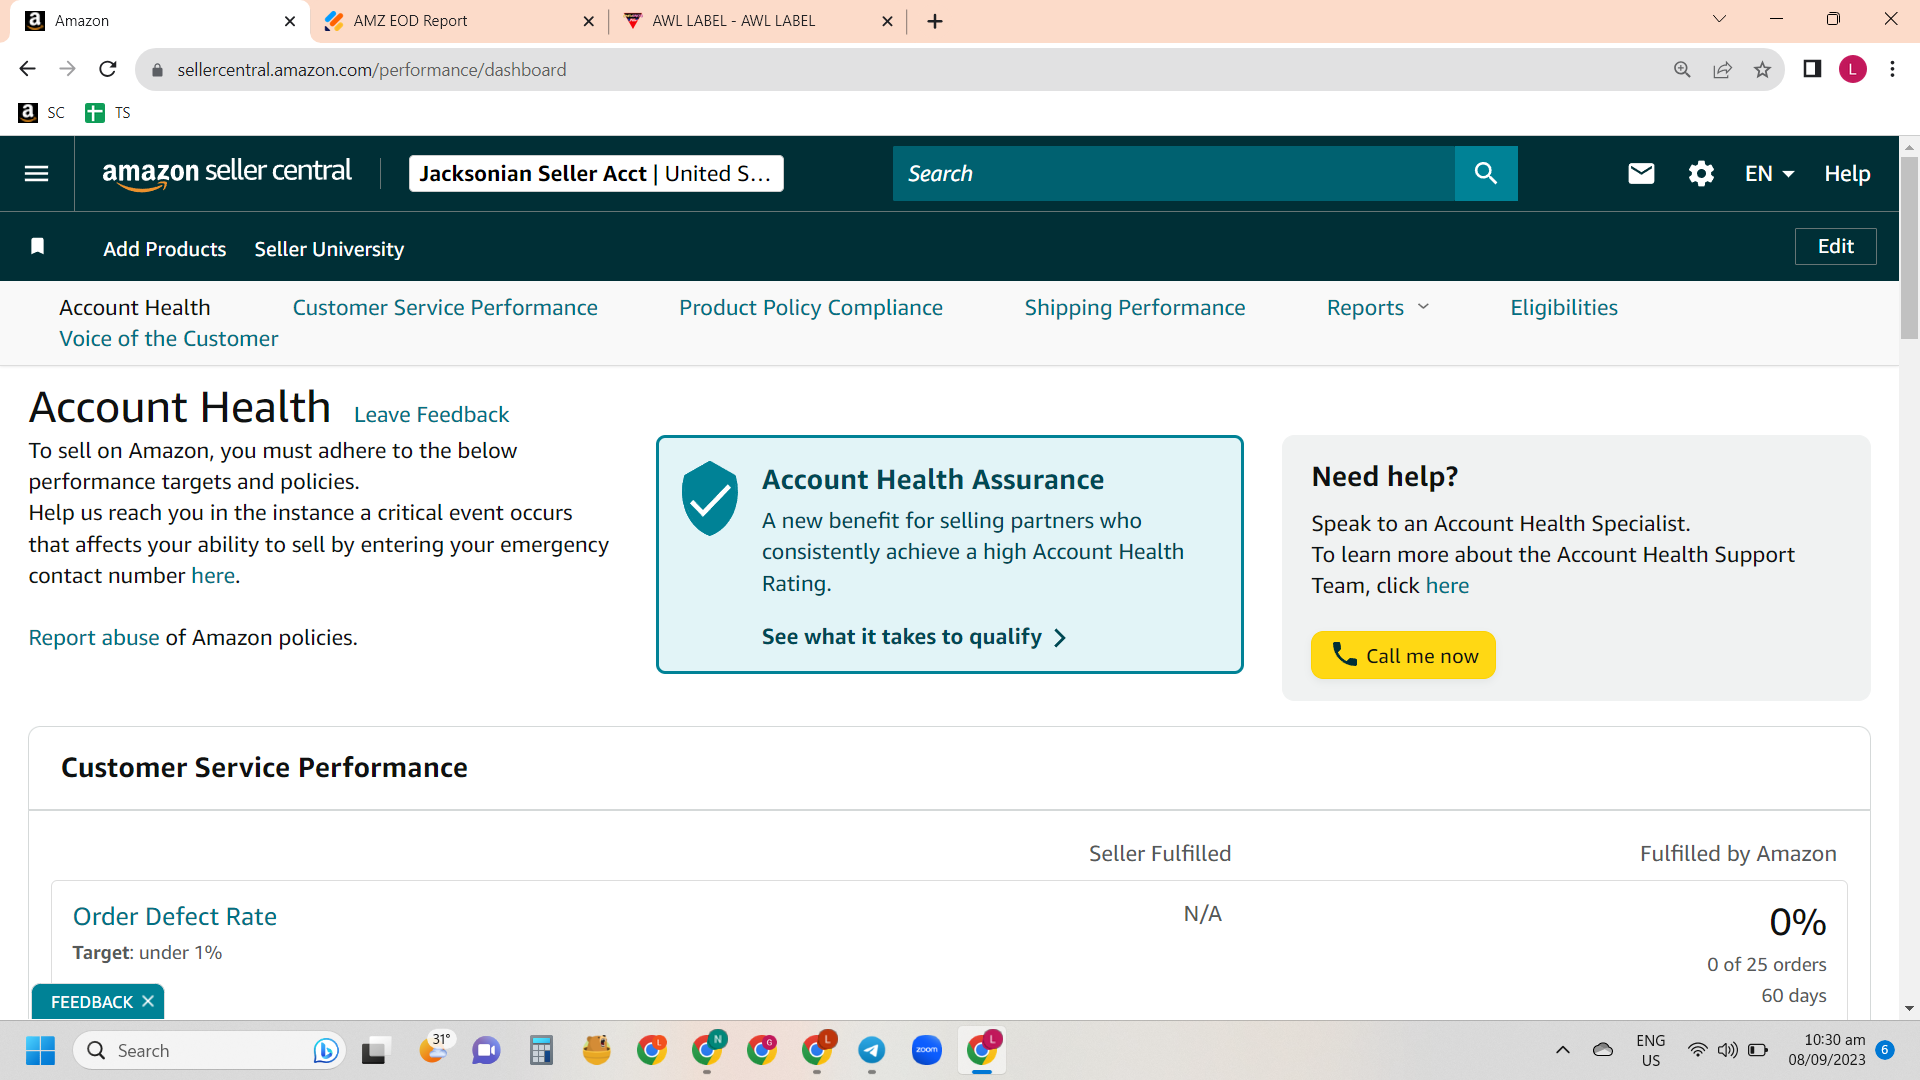
Task: Open Calculator from the taskbar
Action: coord(541,1050)
